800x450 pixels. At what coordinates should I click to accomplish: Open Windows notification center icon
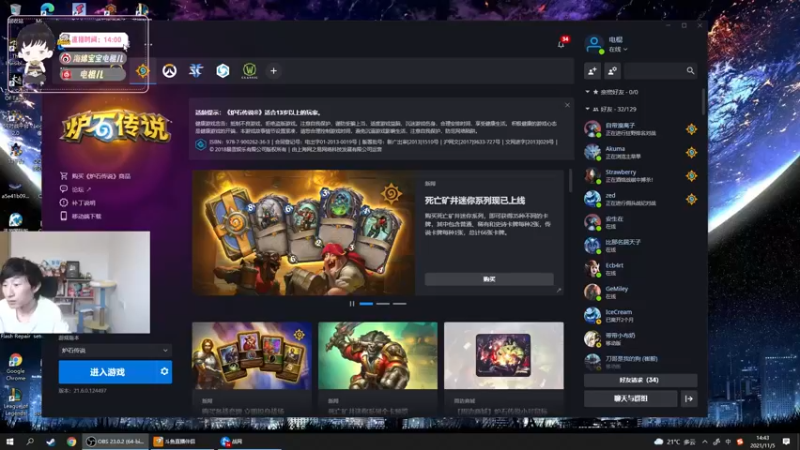[x=786, y=442]
